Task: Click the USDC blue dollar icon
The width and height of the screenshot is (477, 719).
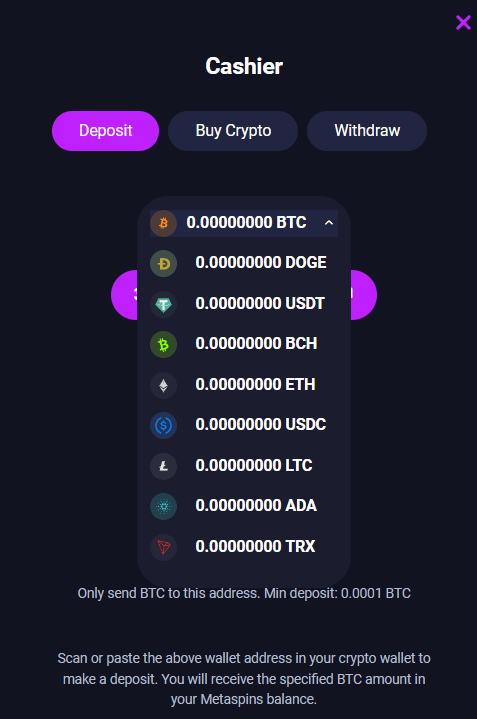Action: [163, 426]
